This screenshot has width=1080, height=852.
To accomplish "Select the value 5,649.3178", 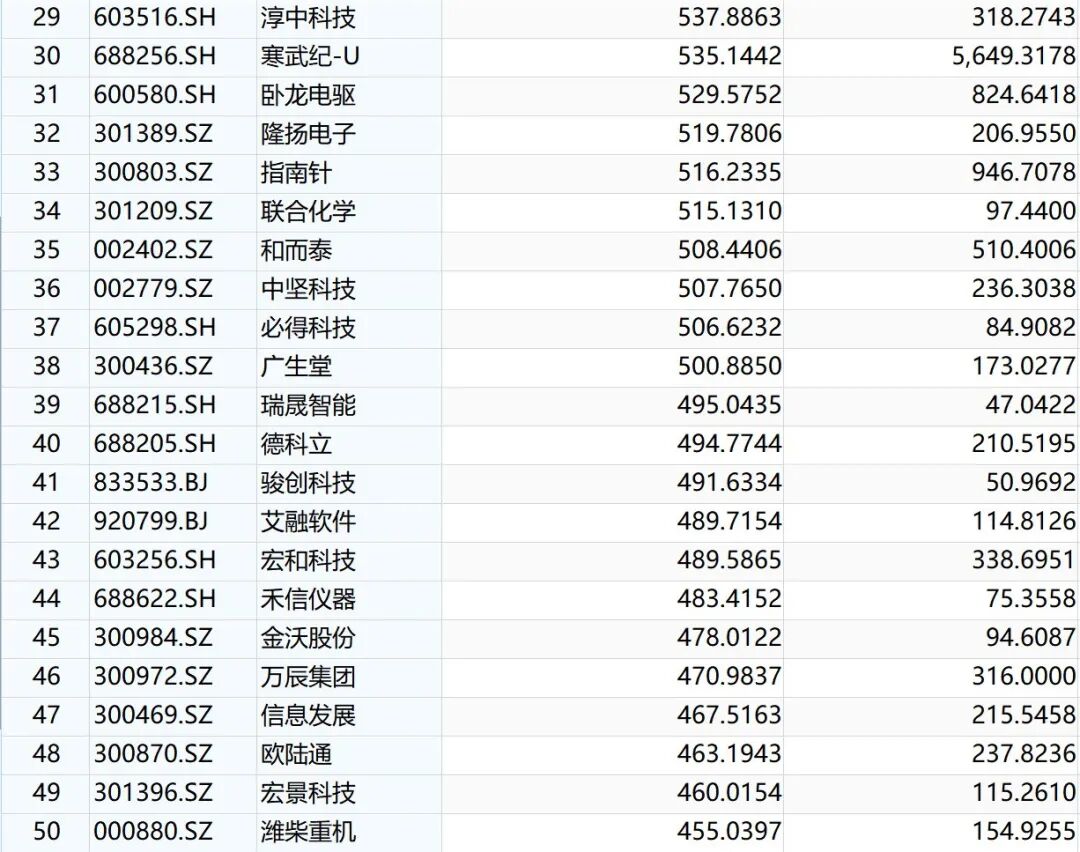I will (1013, 56).
